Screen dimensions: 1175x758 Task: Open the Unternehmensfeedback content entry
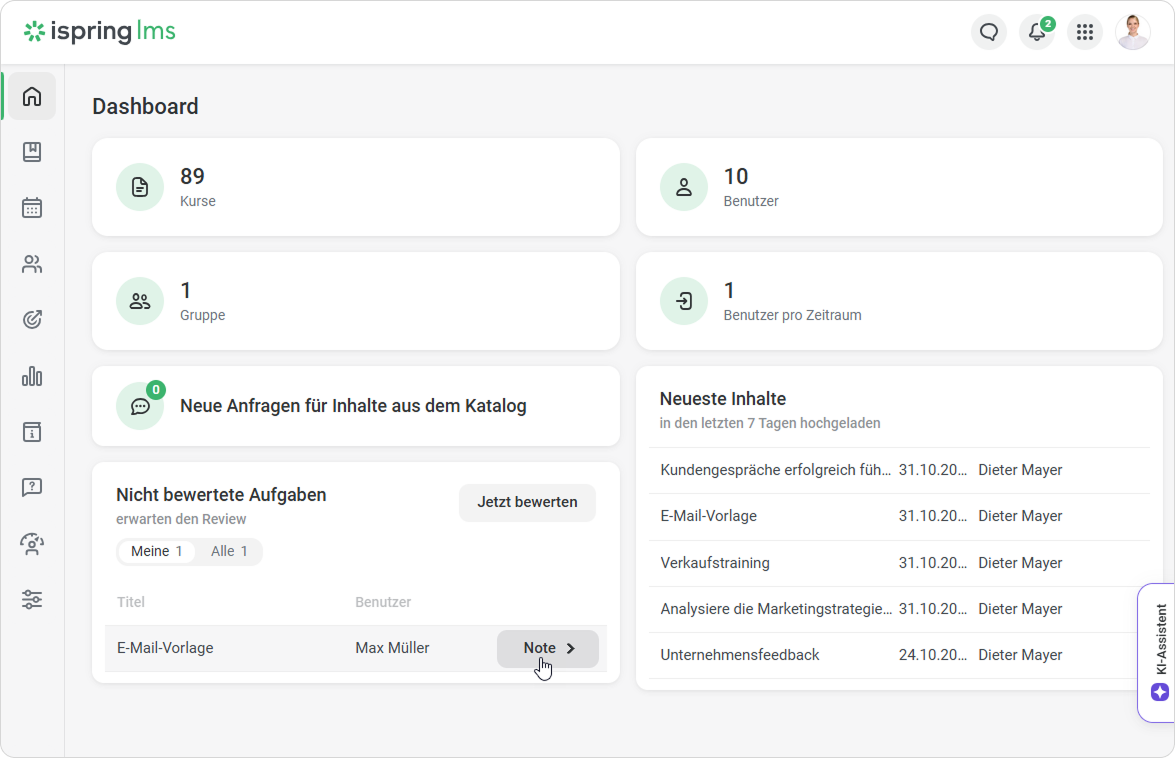click(740, 655)
